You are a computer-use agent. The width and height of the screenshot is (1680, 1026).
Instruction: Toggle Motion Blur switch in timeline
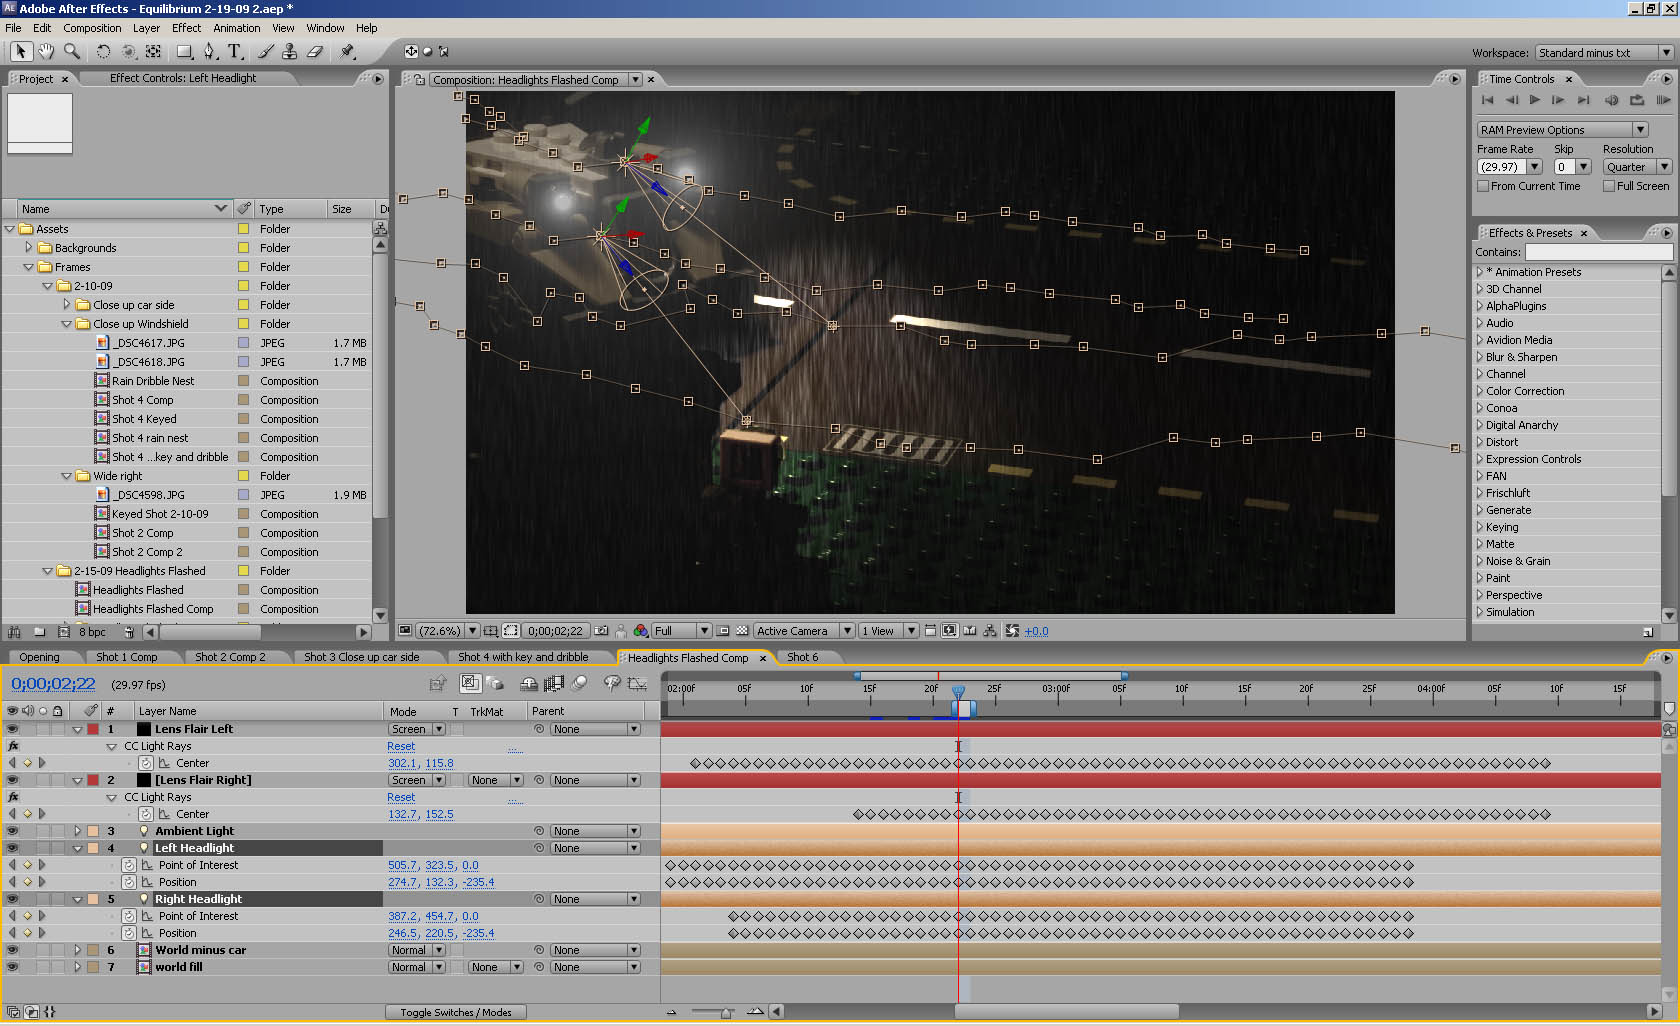579,684
